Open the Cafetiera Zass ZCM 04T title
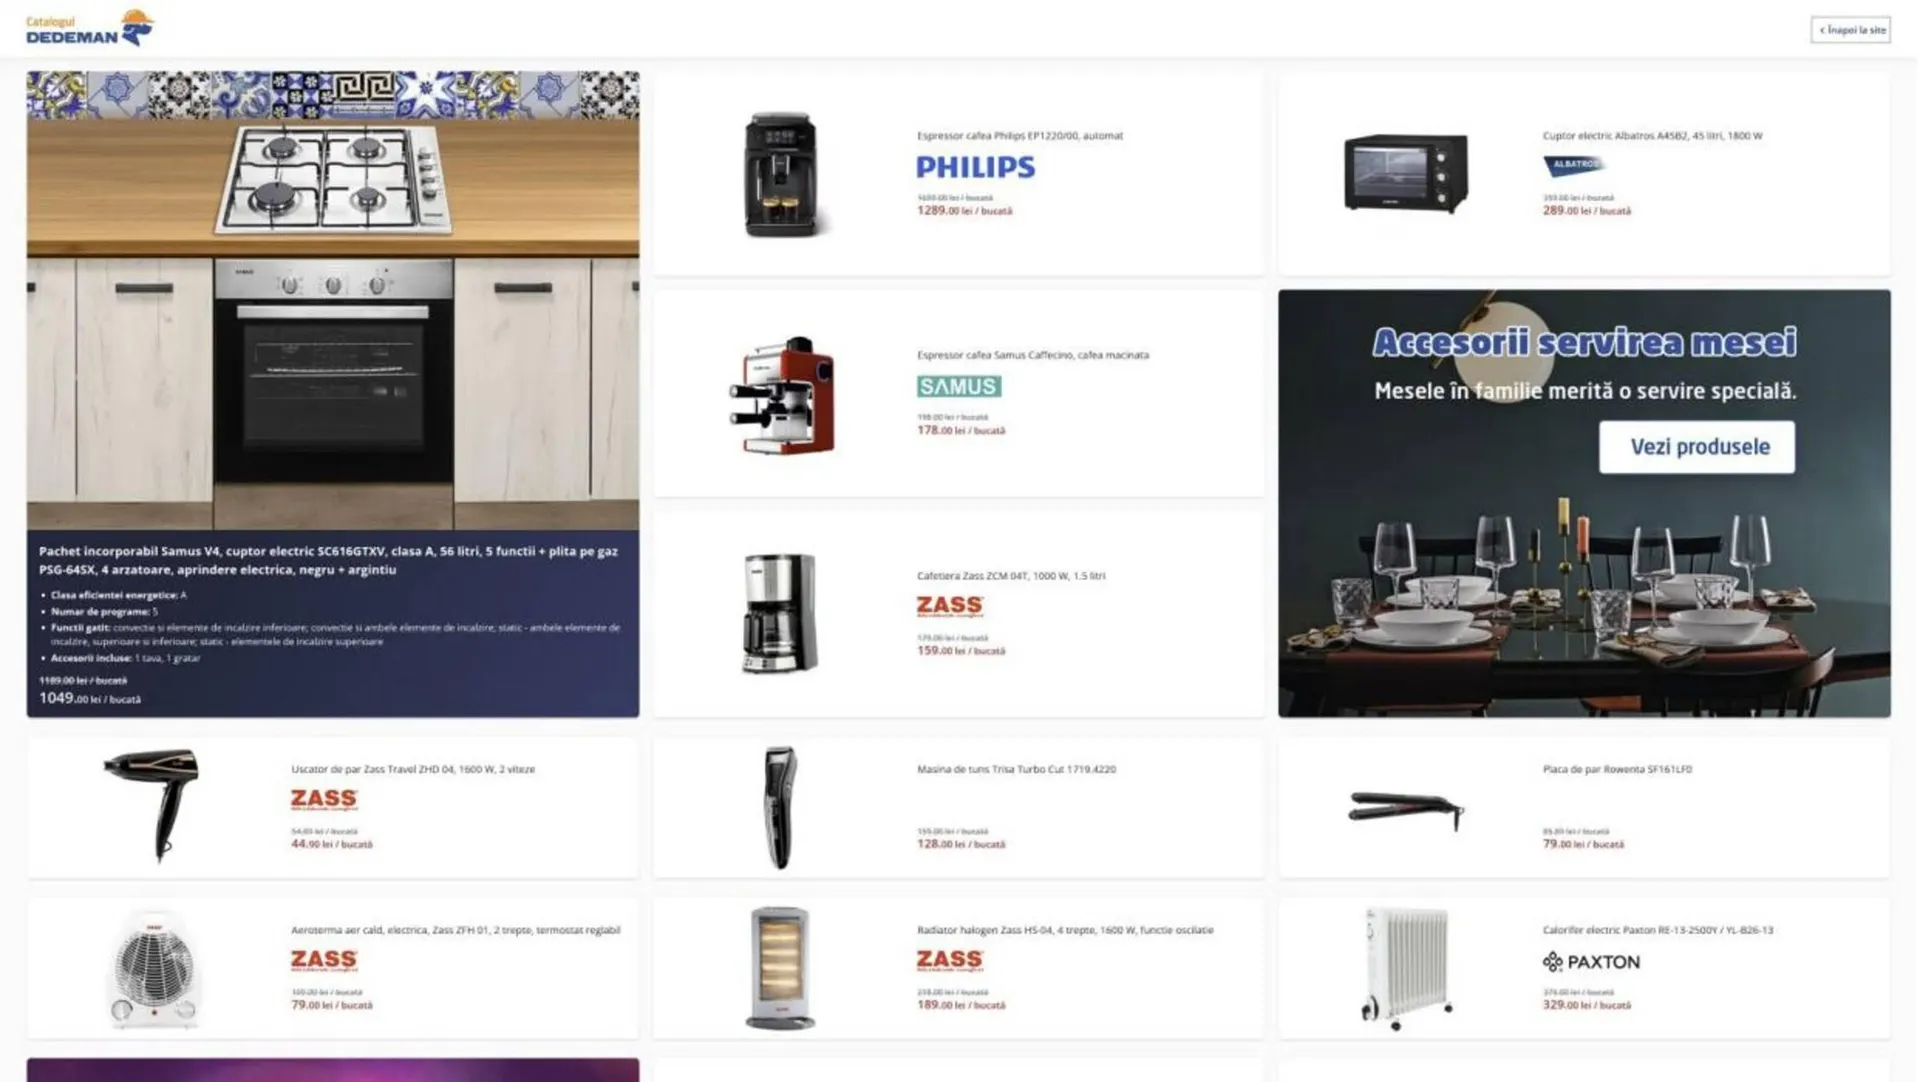This screenshot has height=1082, width=1920. coord(1011,576)
